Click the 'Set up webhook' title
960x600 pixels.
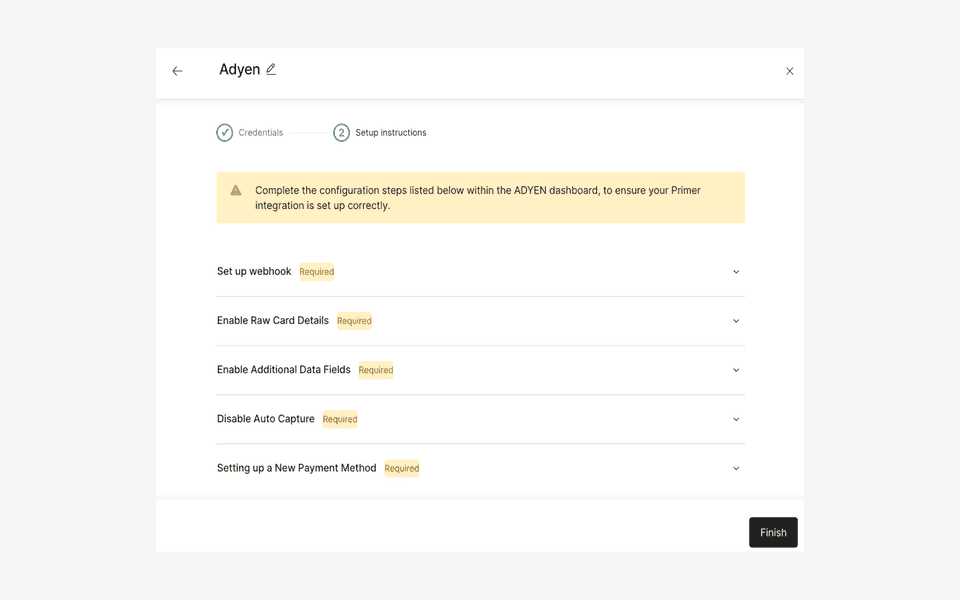[x=254, y=271]
